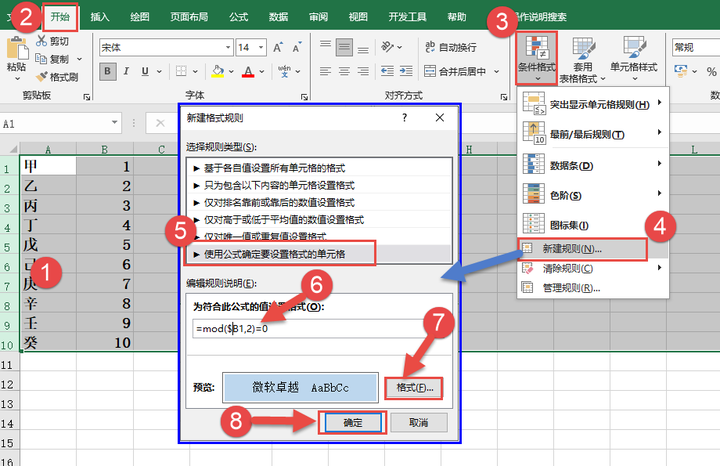Switch to 页面布局 tab
This screenshot has width=720, height=466.
tap(189, 17)
